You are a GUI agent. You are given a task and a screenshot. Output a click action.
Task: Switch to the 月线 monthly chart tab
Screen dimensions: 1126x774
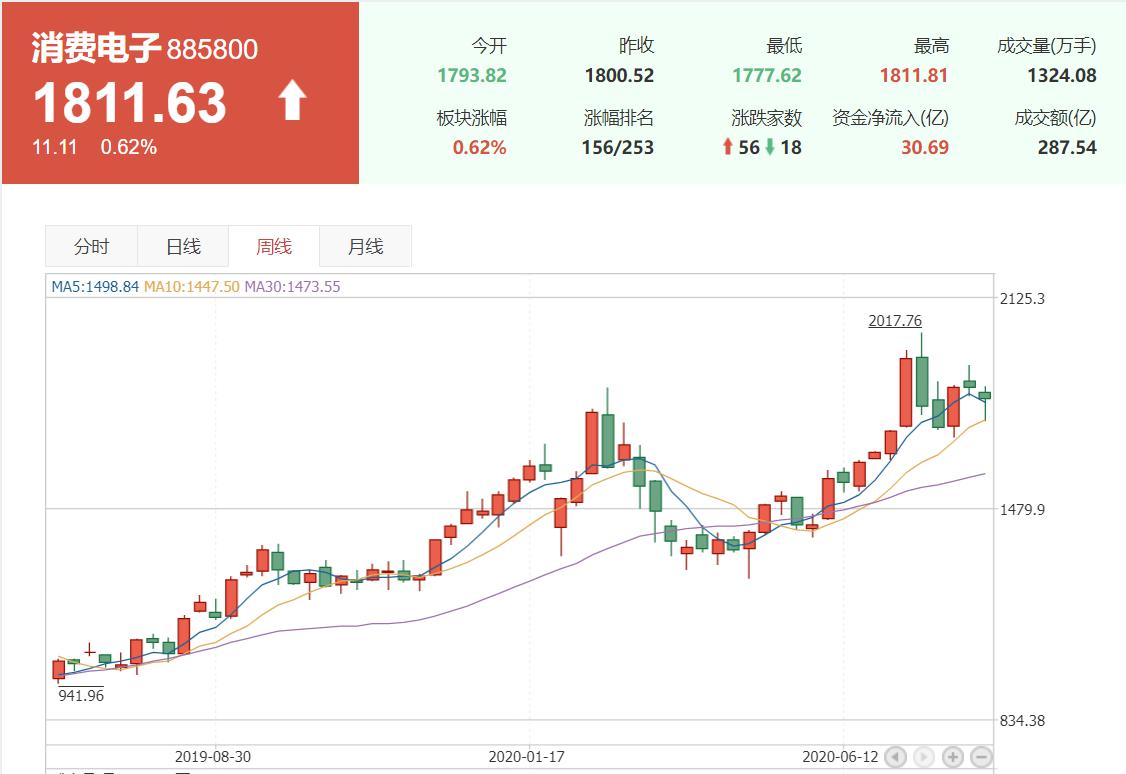366,246
